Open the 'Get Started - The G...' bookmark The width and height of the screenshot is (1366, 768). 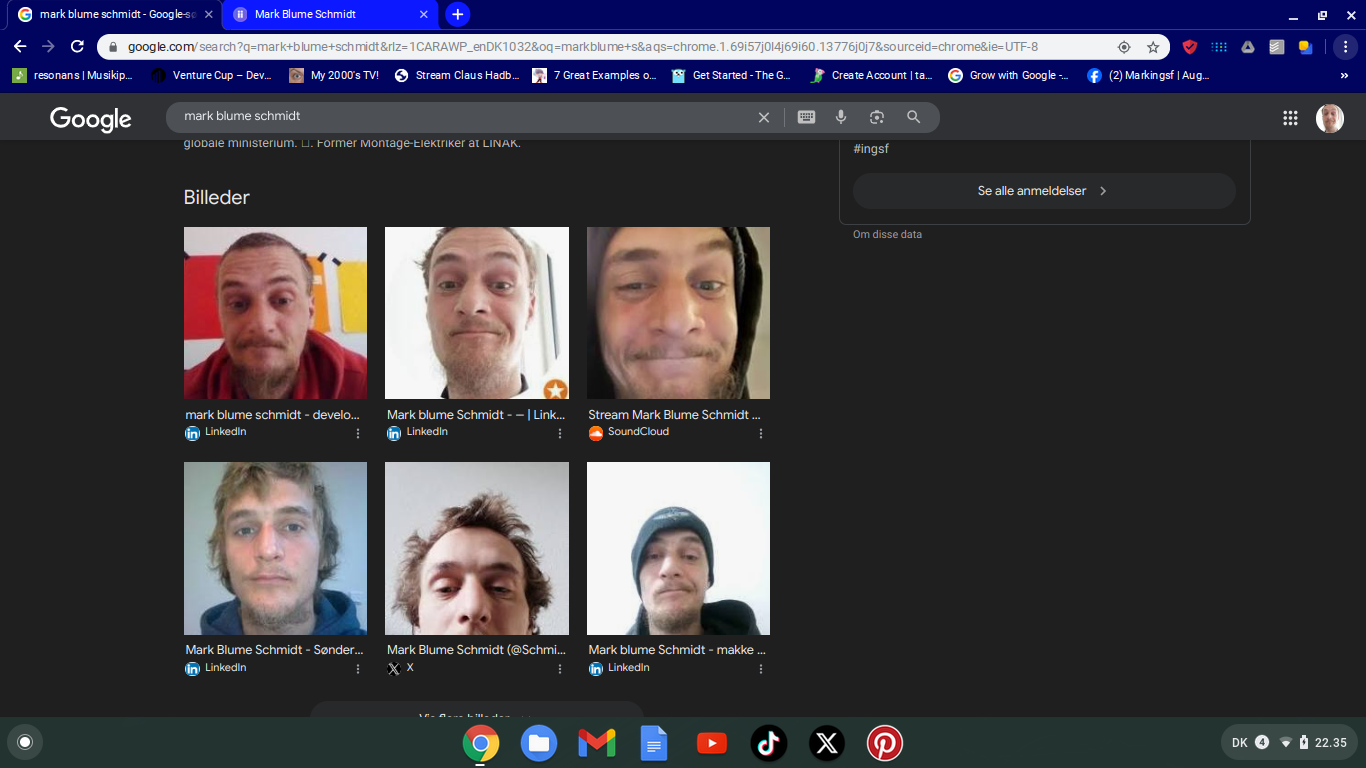coord(733,75)
